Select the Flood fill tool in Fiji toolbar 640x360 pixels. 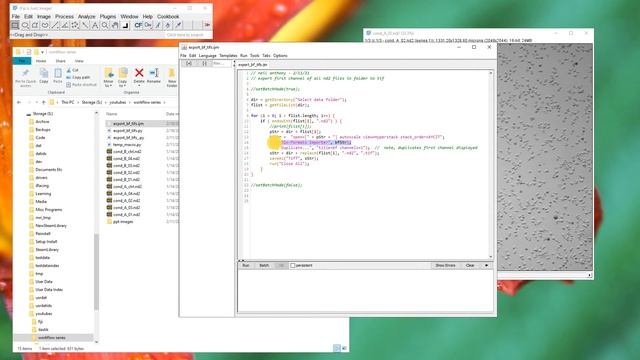tap(168, 25)
